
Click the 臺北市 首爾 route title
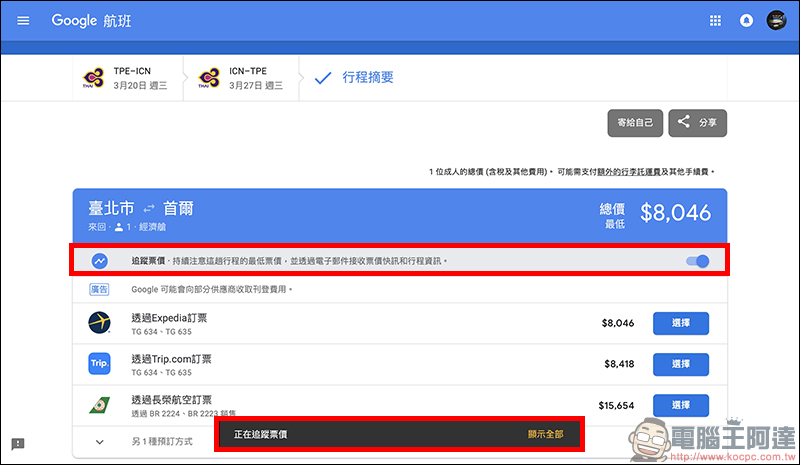point(141,208)
